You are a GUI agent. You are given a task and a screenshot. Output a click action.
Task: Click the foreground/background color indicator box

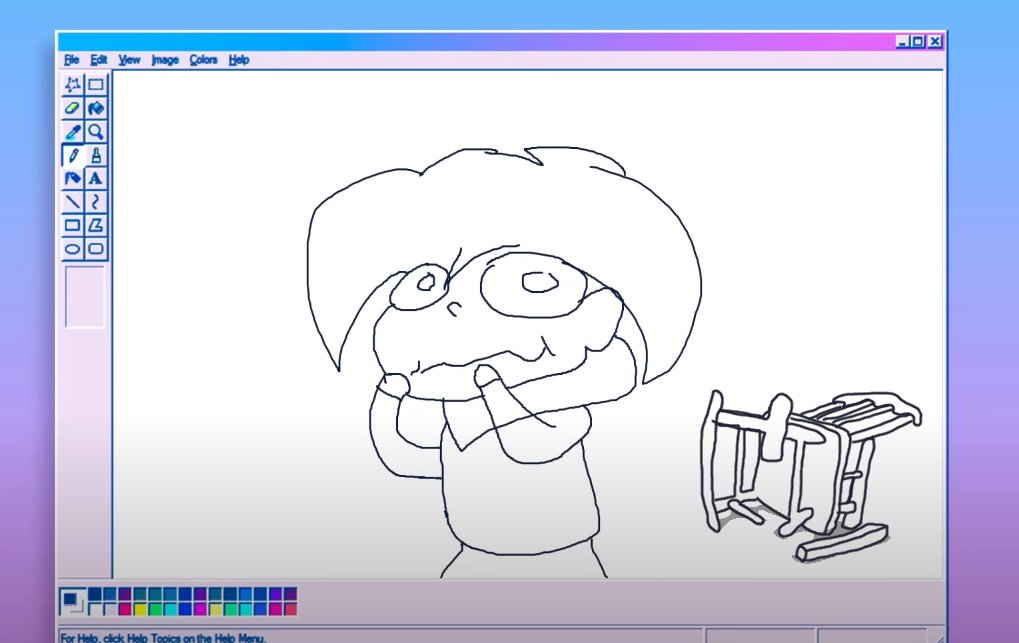[72, 601]
